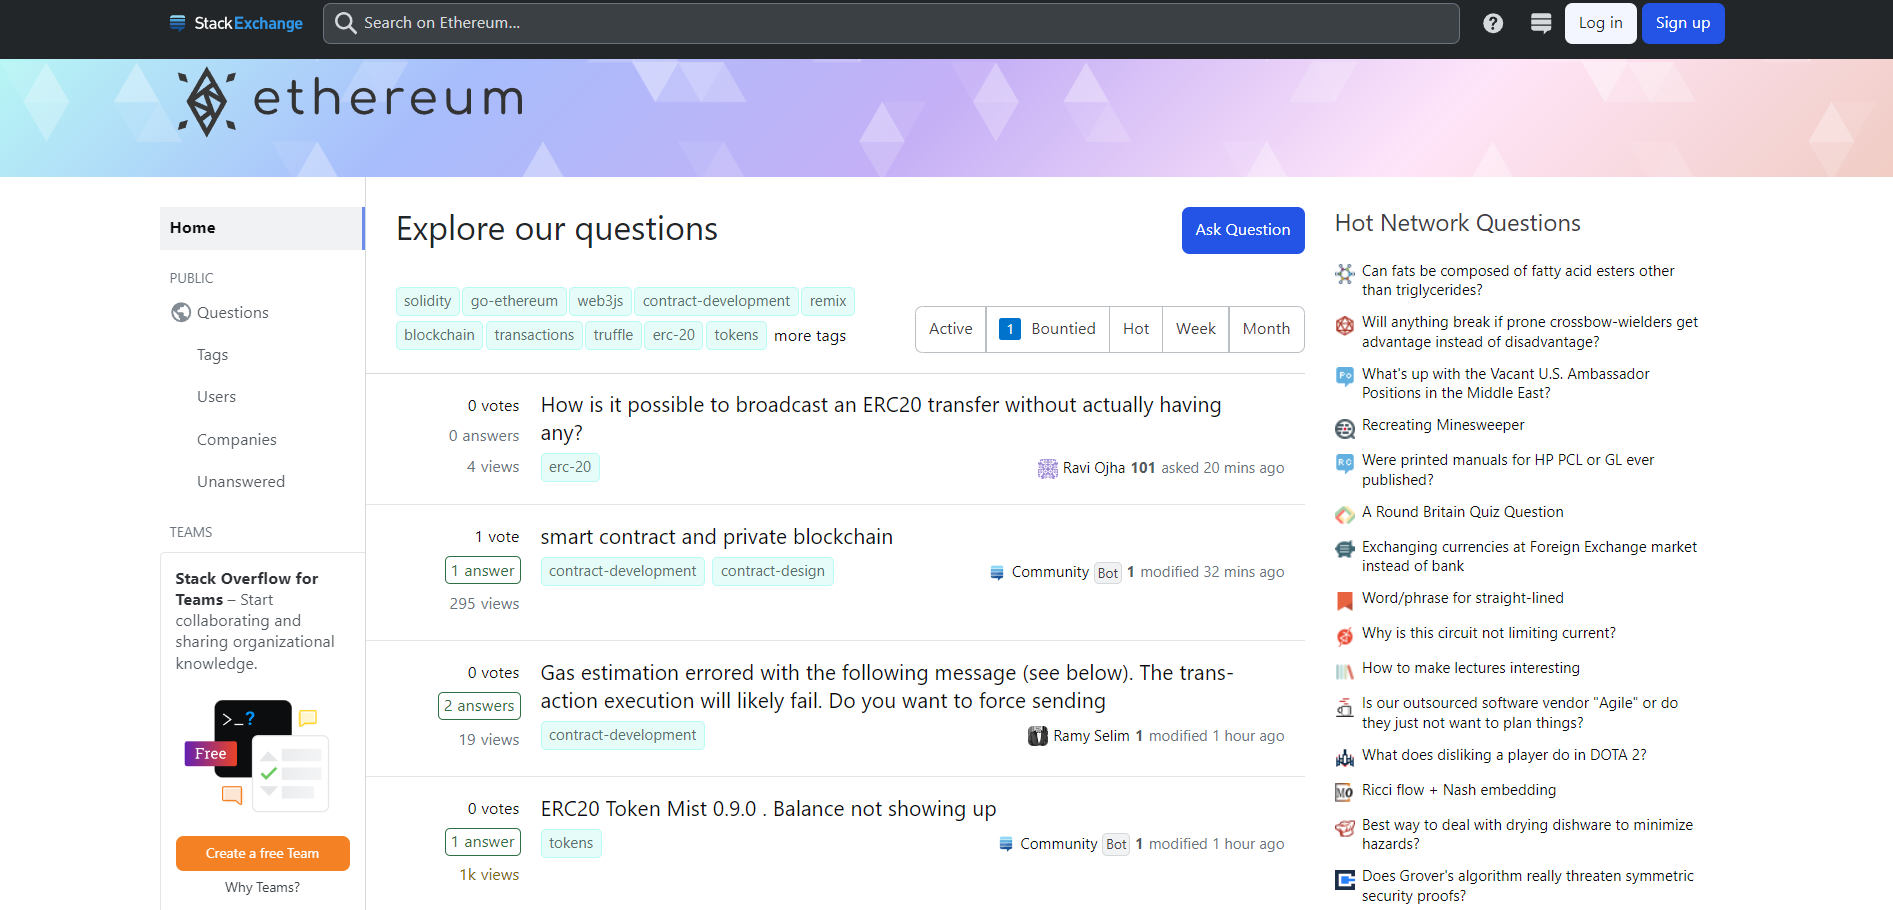Click the Stack Exchange logo icon
This screenshot has width=1893, height=910.
[x=177, y=22]
